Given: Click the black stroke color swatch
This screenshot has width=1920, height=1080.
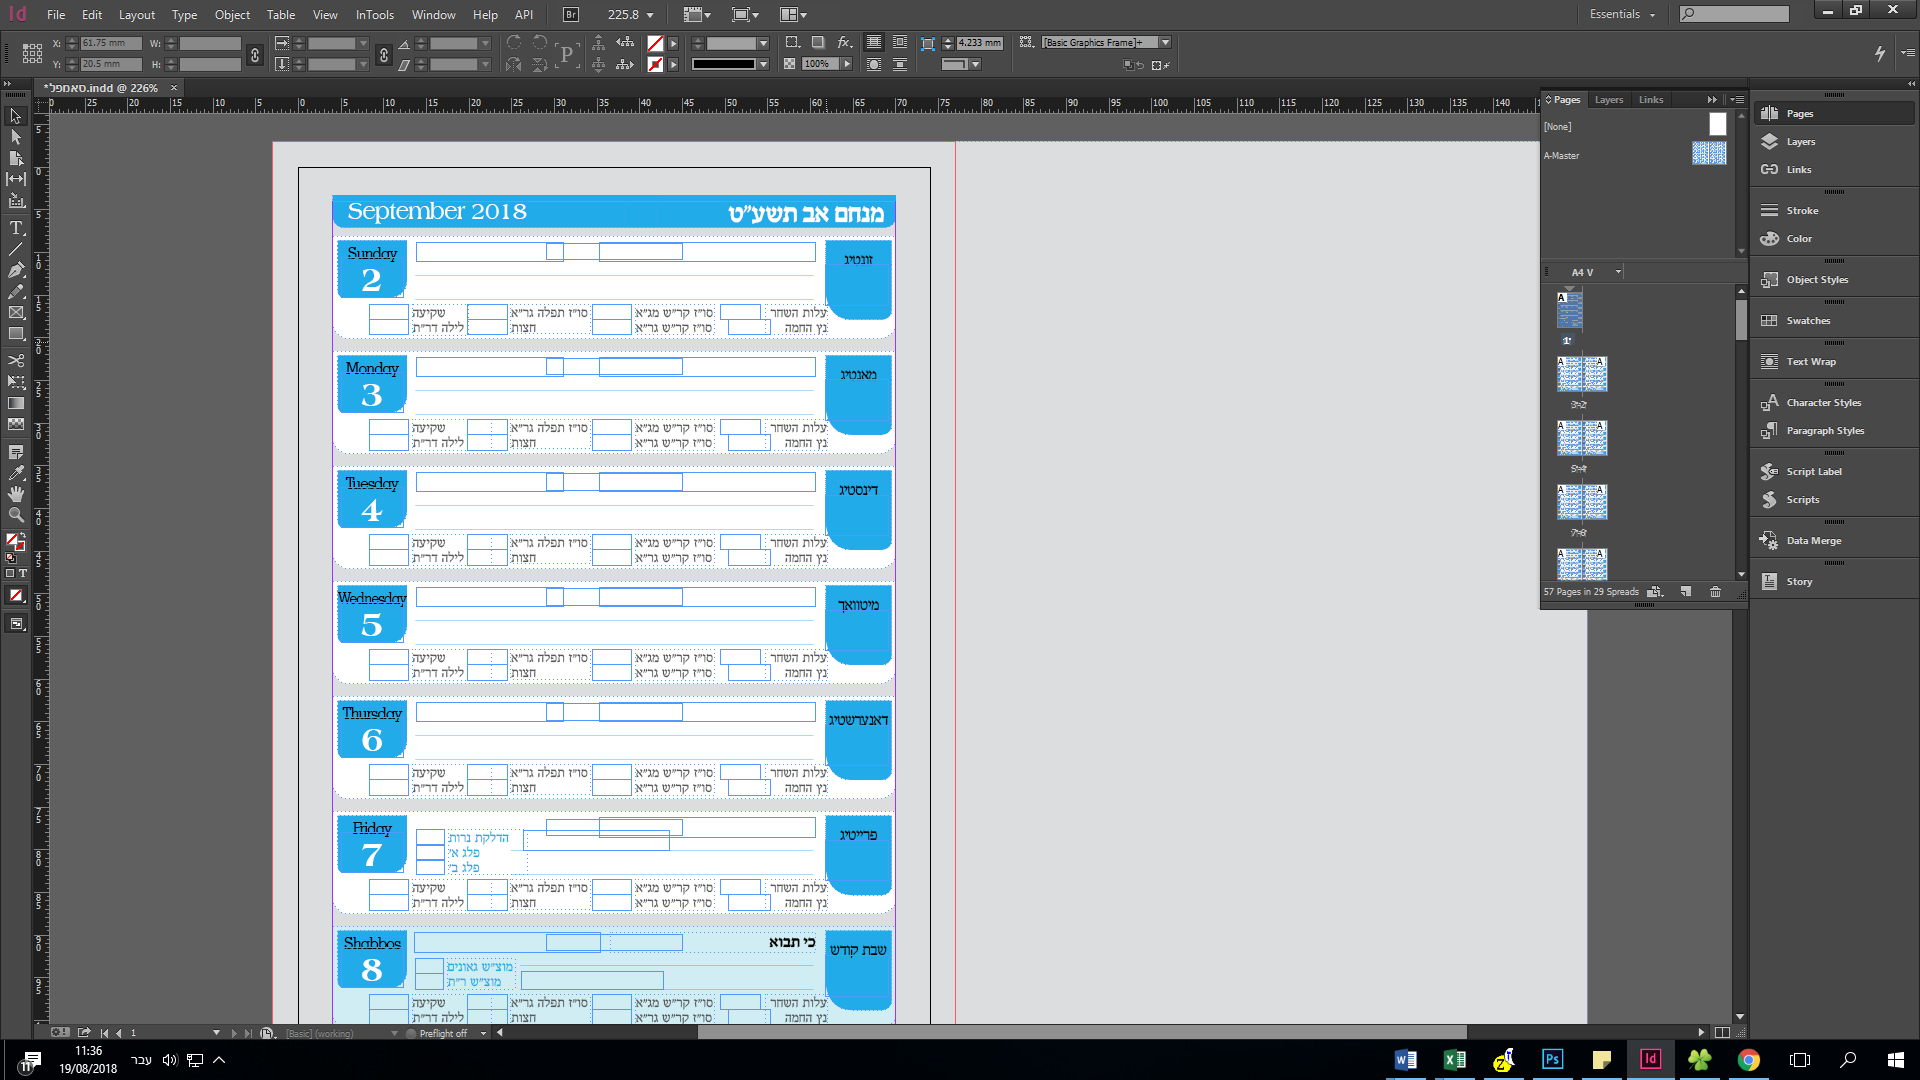Looking at the screenshot, I should point(723,65).
